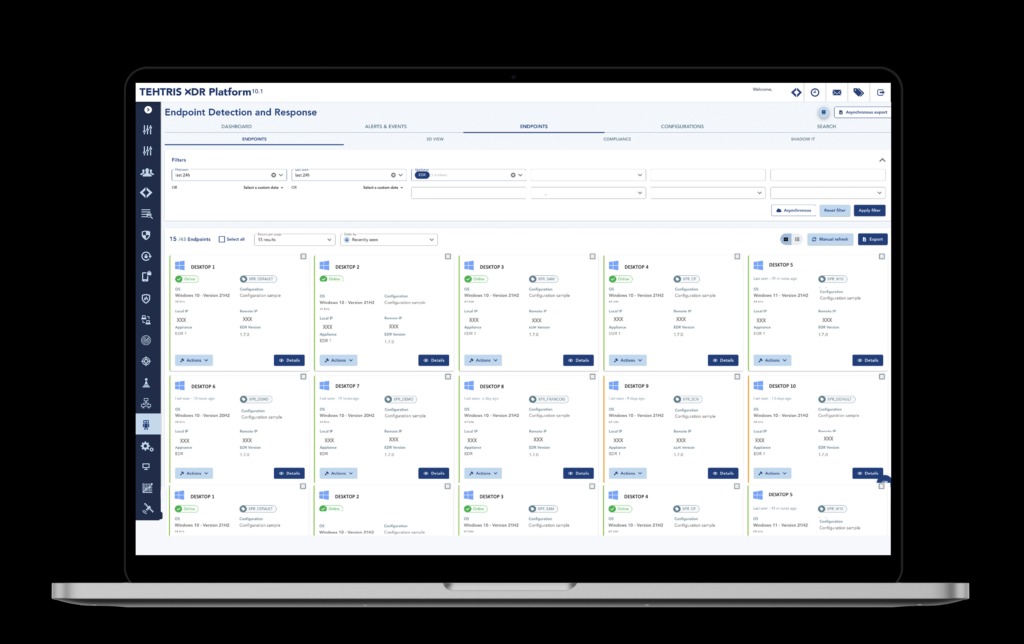Switch to the ALERTS & EVENTS tab
The width and height of the screenshot is (1024, 644).
pyautogui.click(x=385, y=126)
